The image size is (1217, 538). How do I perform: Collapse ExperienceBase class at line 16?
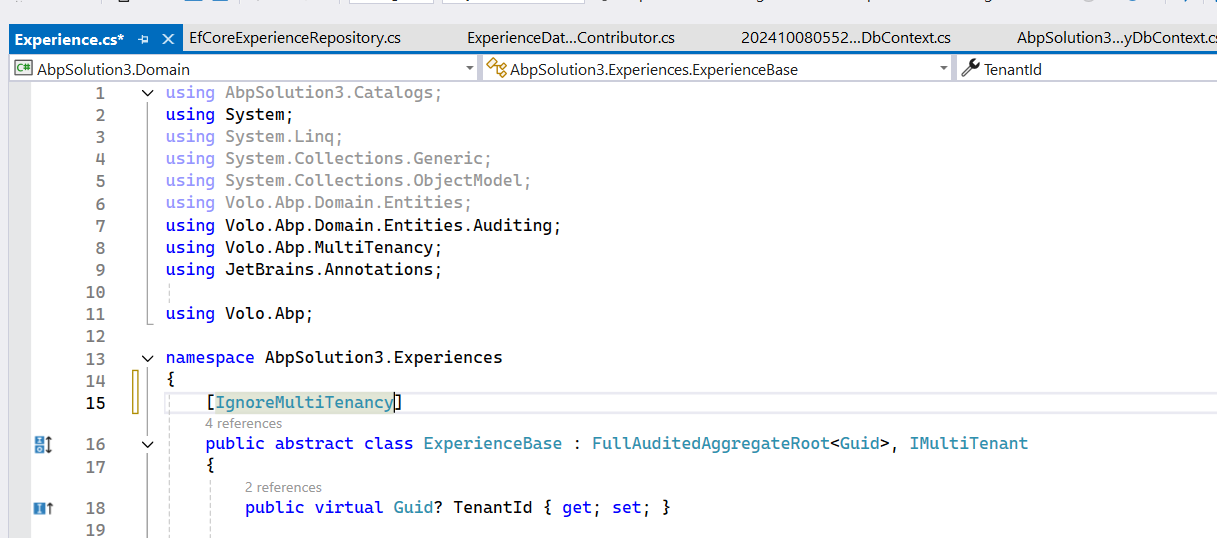tap(148, 444)
